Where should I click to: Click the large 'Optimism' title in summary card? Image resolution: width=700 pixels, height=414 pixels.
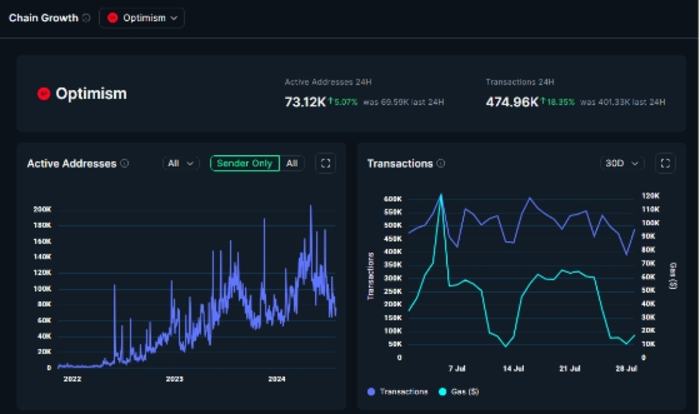(x=91, y=94)
